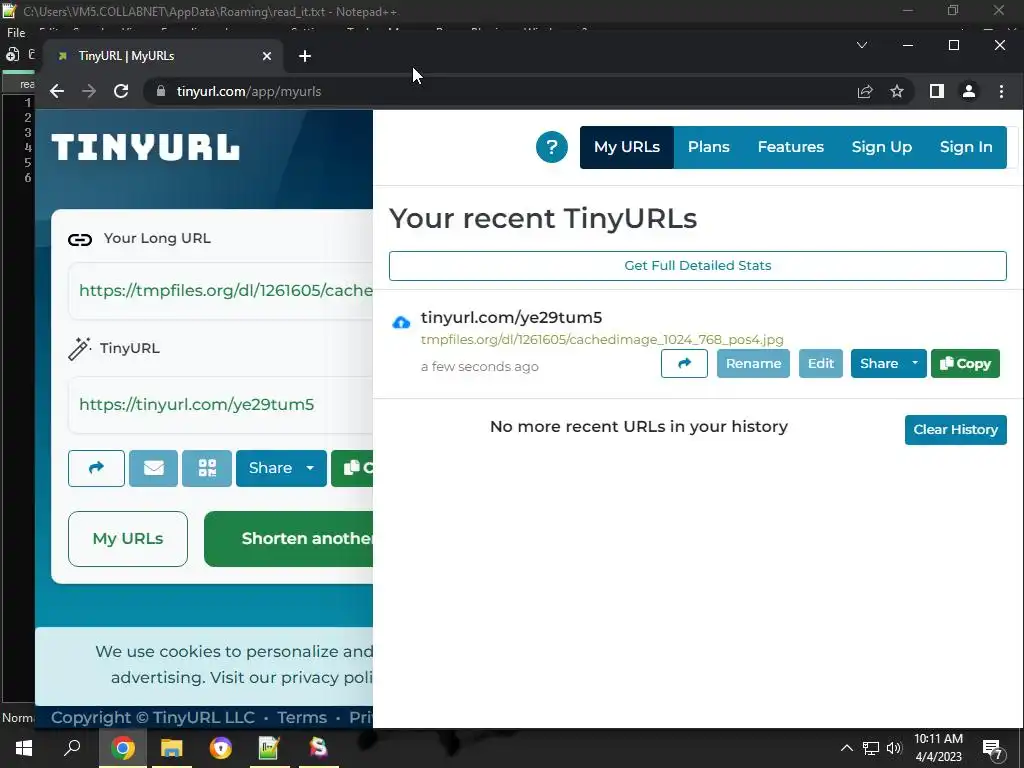
Task: Open a new browser tab with the plus button
Action: point(304,56)
